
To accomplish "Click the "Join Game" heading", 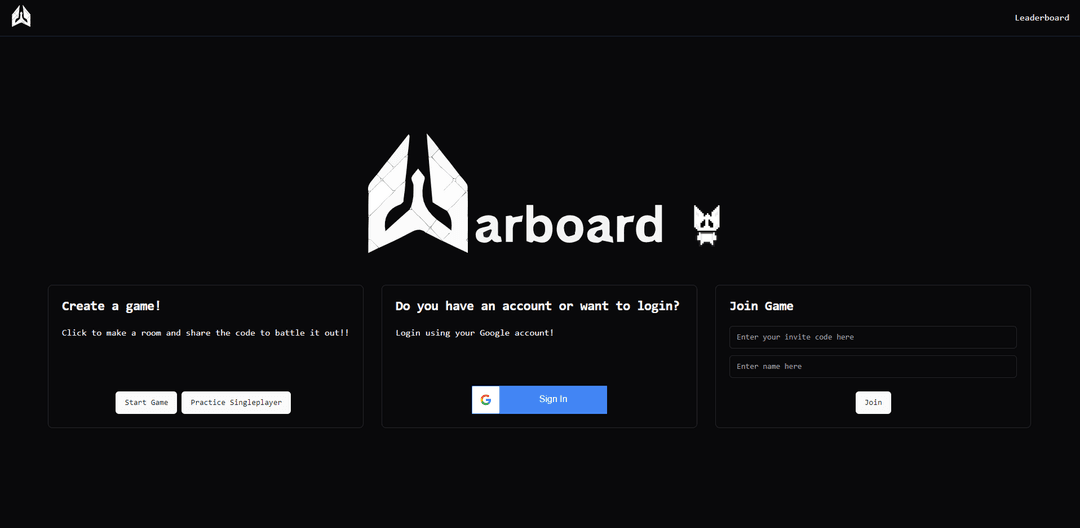I will 761,306.
